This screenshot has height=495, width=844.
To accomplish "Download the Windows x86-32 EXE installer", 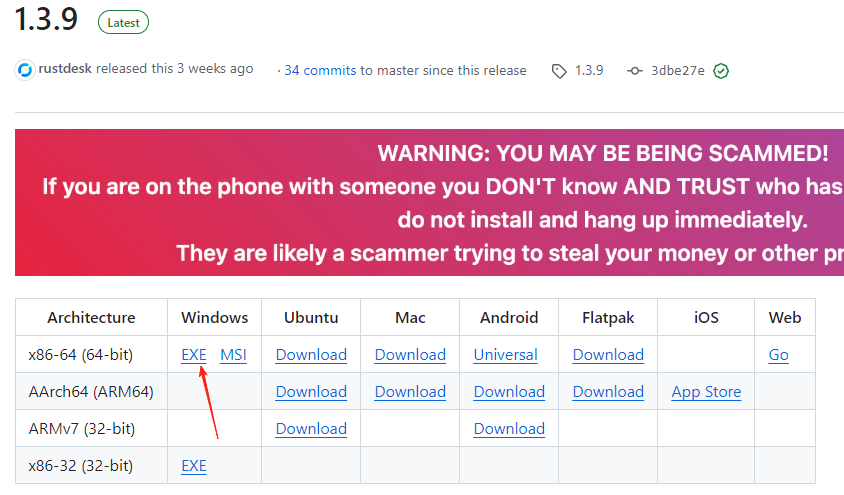I will pos(194,466).
